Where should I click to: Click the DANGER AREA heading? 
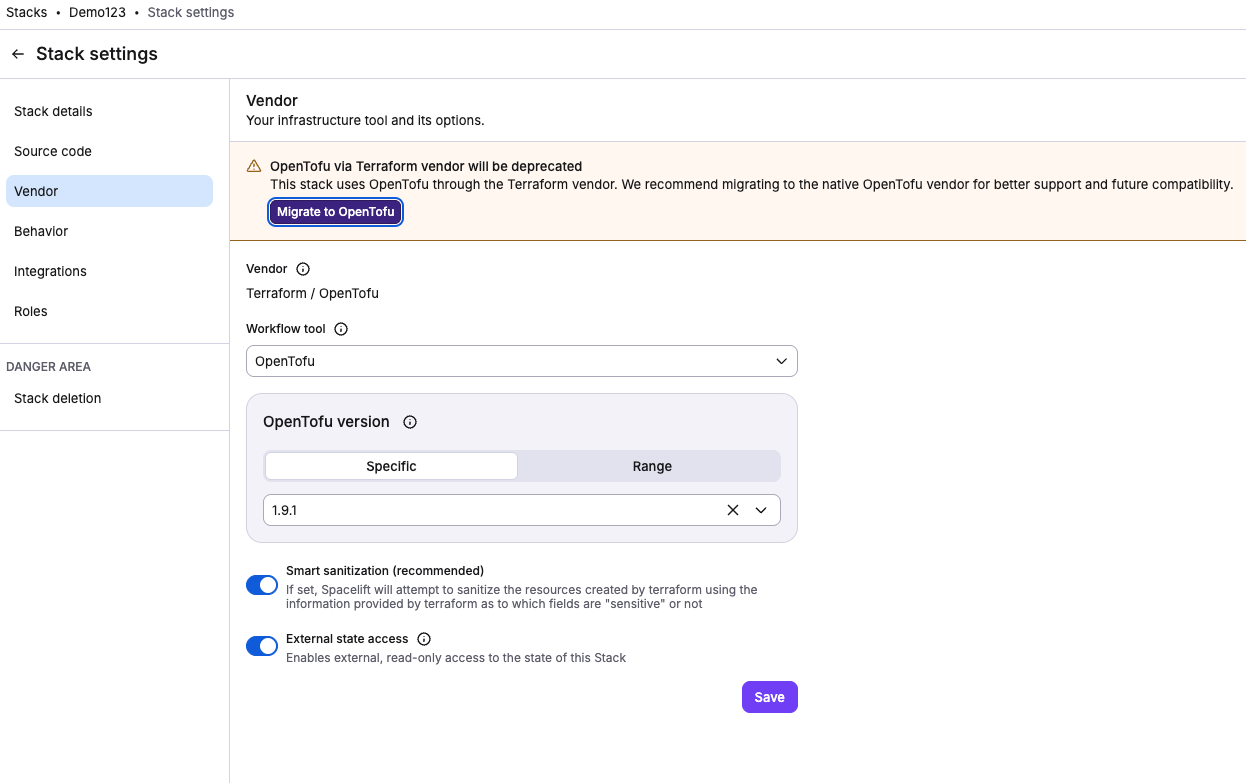[x=48, y=367]
